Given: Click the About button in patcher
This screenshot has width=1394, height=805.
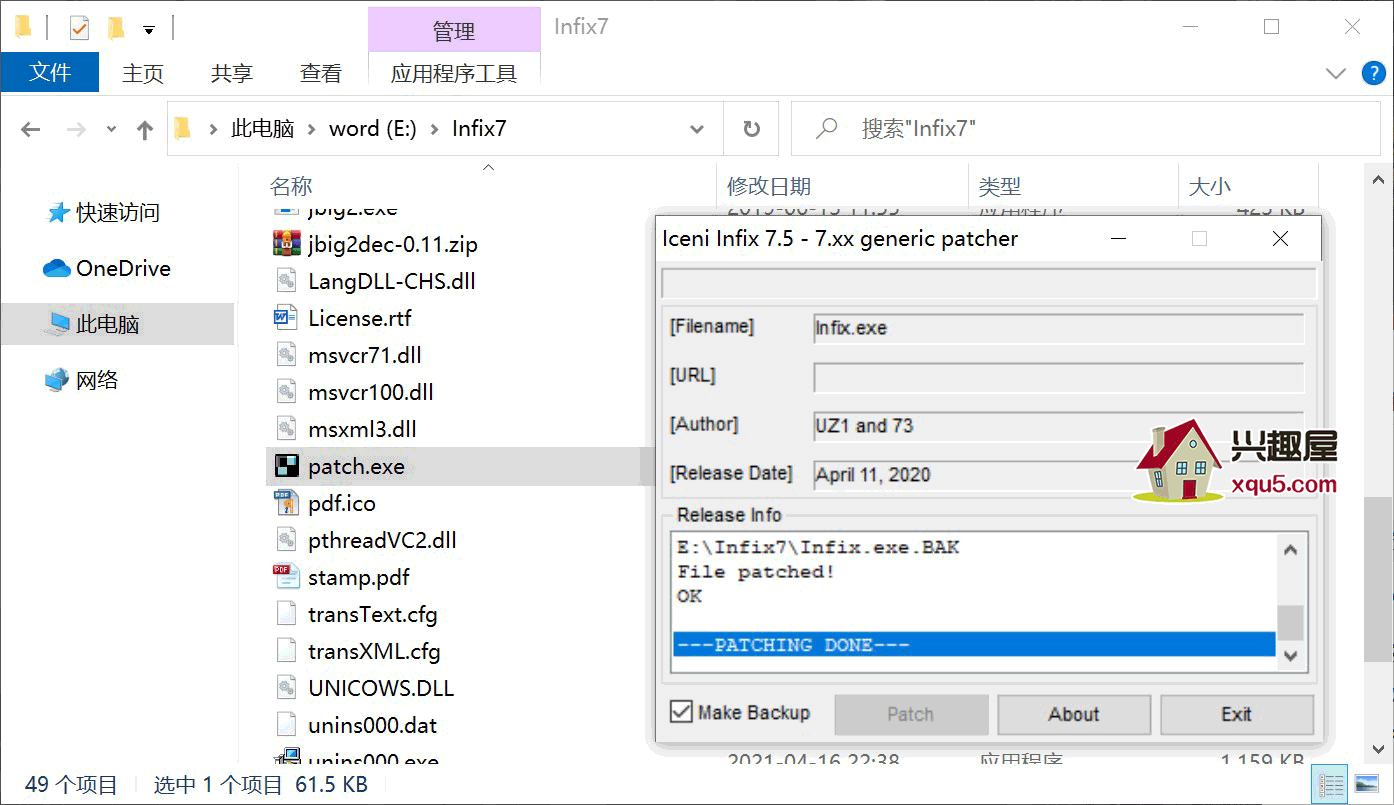Looking at the screenshot, I should pos(1074,714).
